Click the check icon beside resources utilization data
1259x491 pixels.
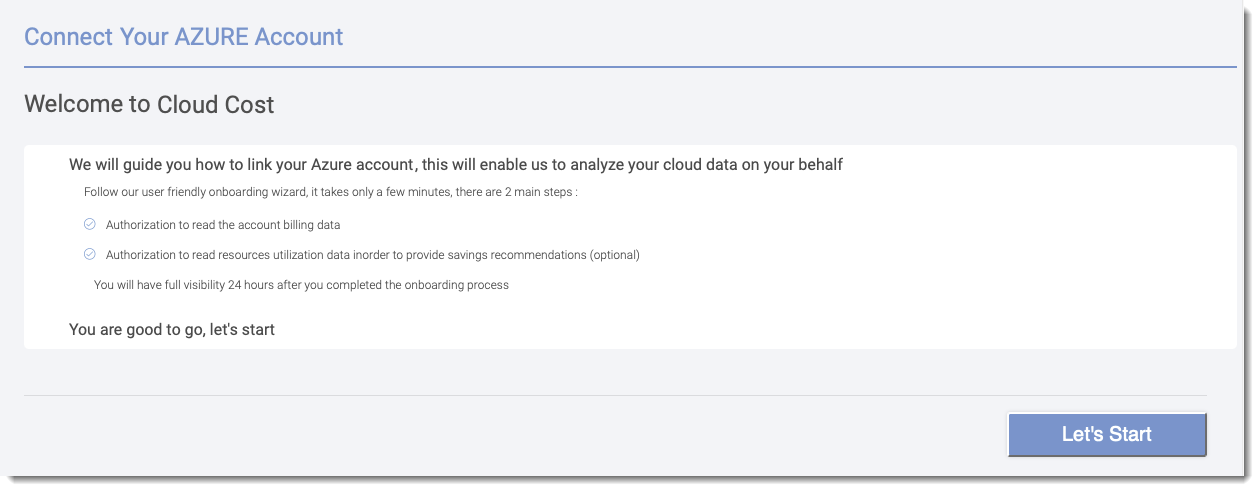[x=89, y=254]
